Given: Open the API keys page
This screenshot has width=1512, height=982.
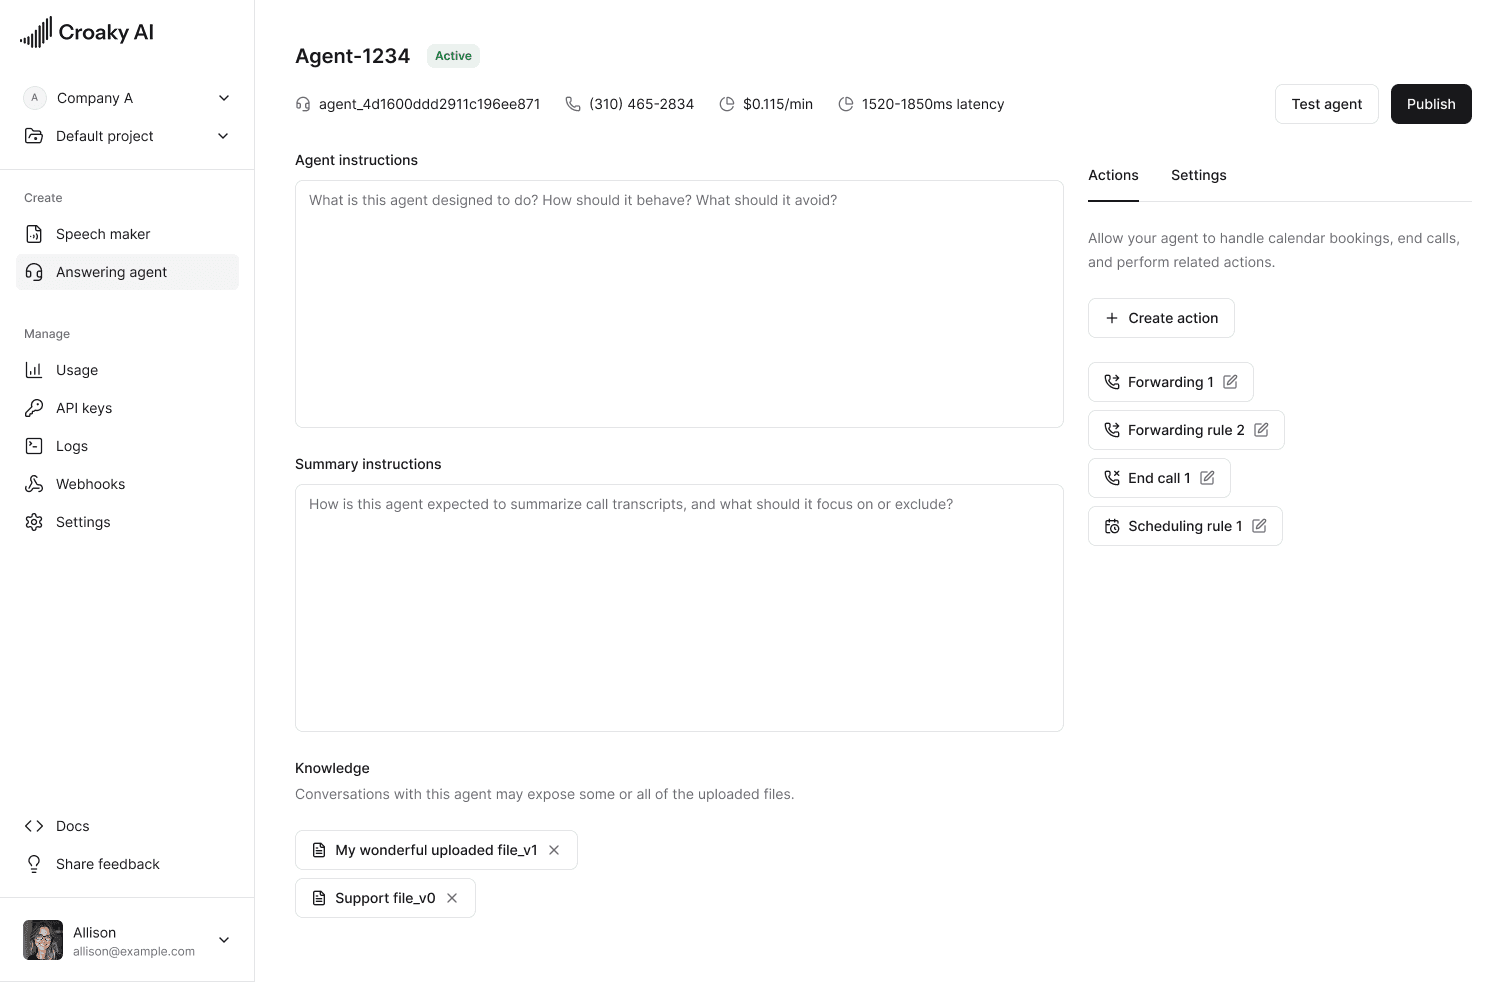Looking at the screenshot, I should (x=83, y=407).
